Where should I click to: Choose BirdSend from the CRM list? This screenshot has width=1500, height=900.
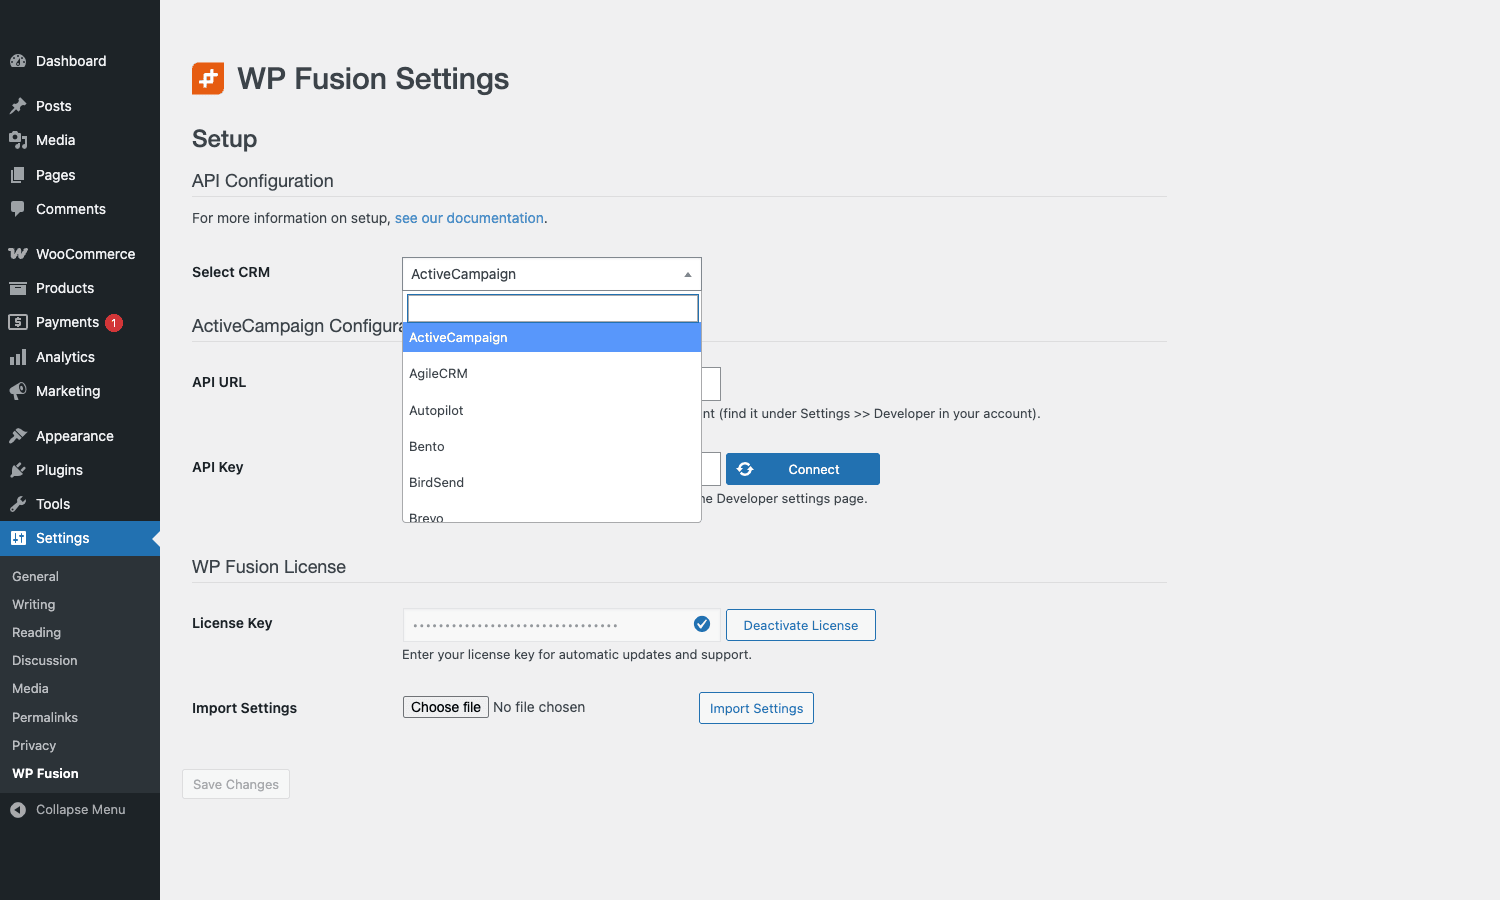pos(552,483)
